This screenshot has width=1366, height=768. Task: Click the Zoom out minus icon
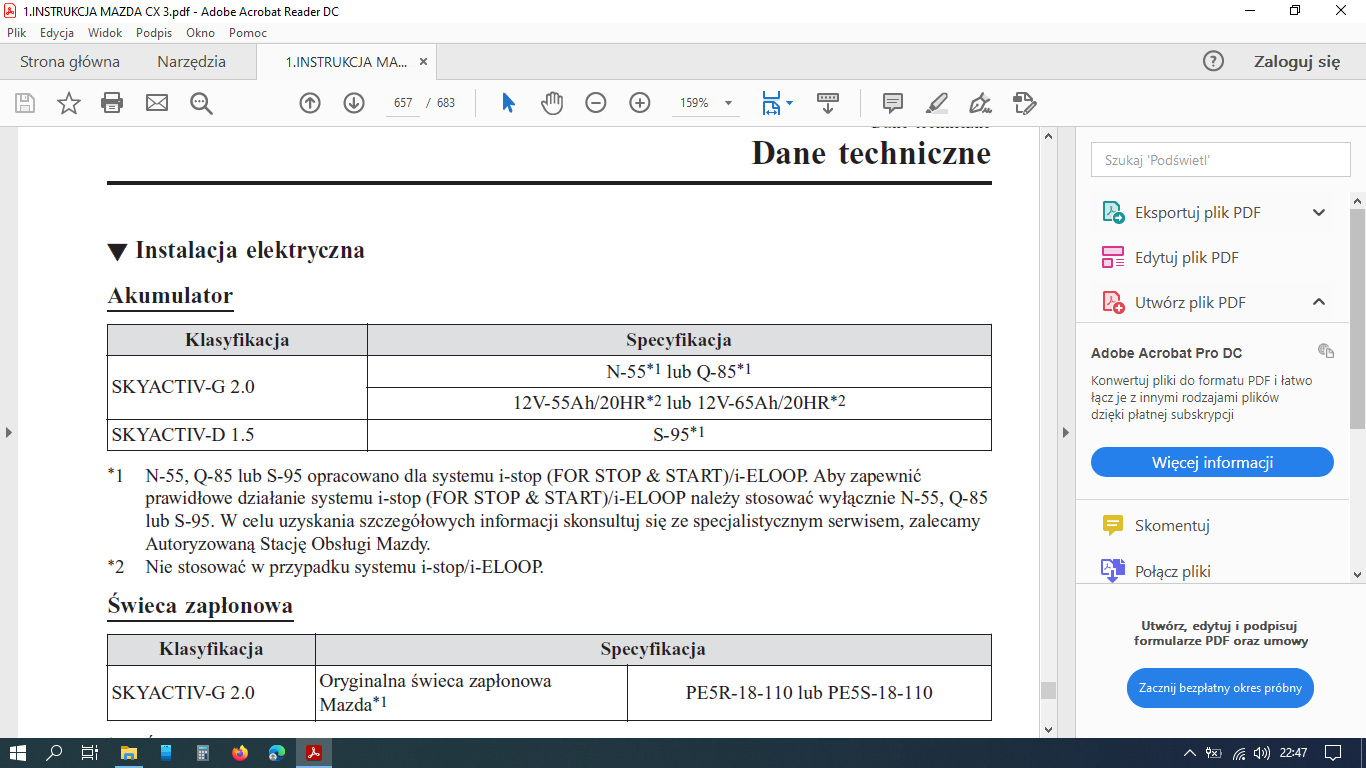point(596,103)
